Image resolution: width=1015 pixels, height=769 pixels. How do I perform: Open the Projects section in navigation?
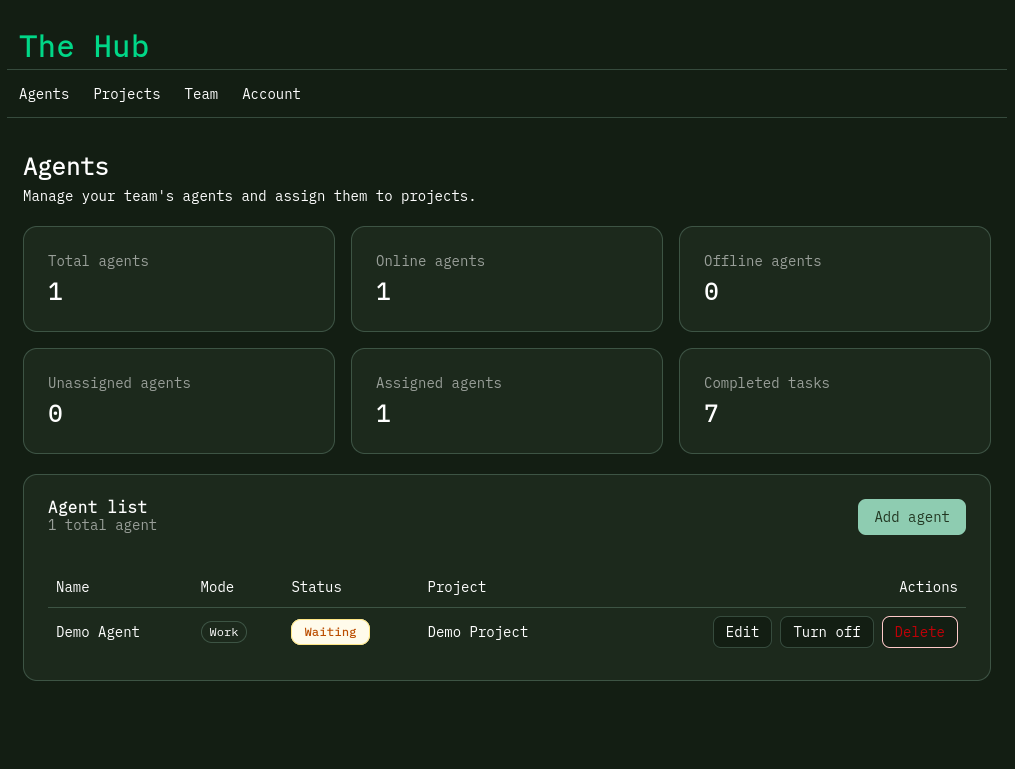tap(126, 93)
